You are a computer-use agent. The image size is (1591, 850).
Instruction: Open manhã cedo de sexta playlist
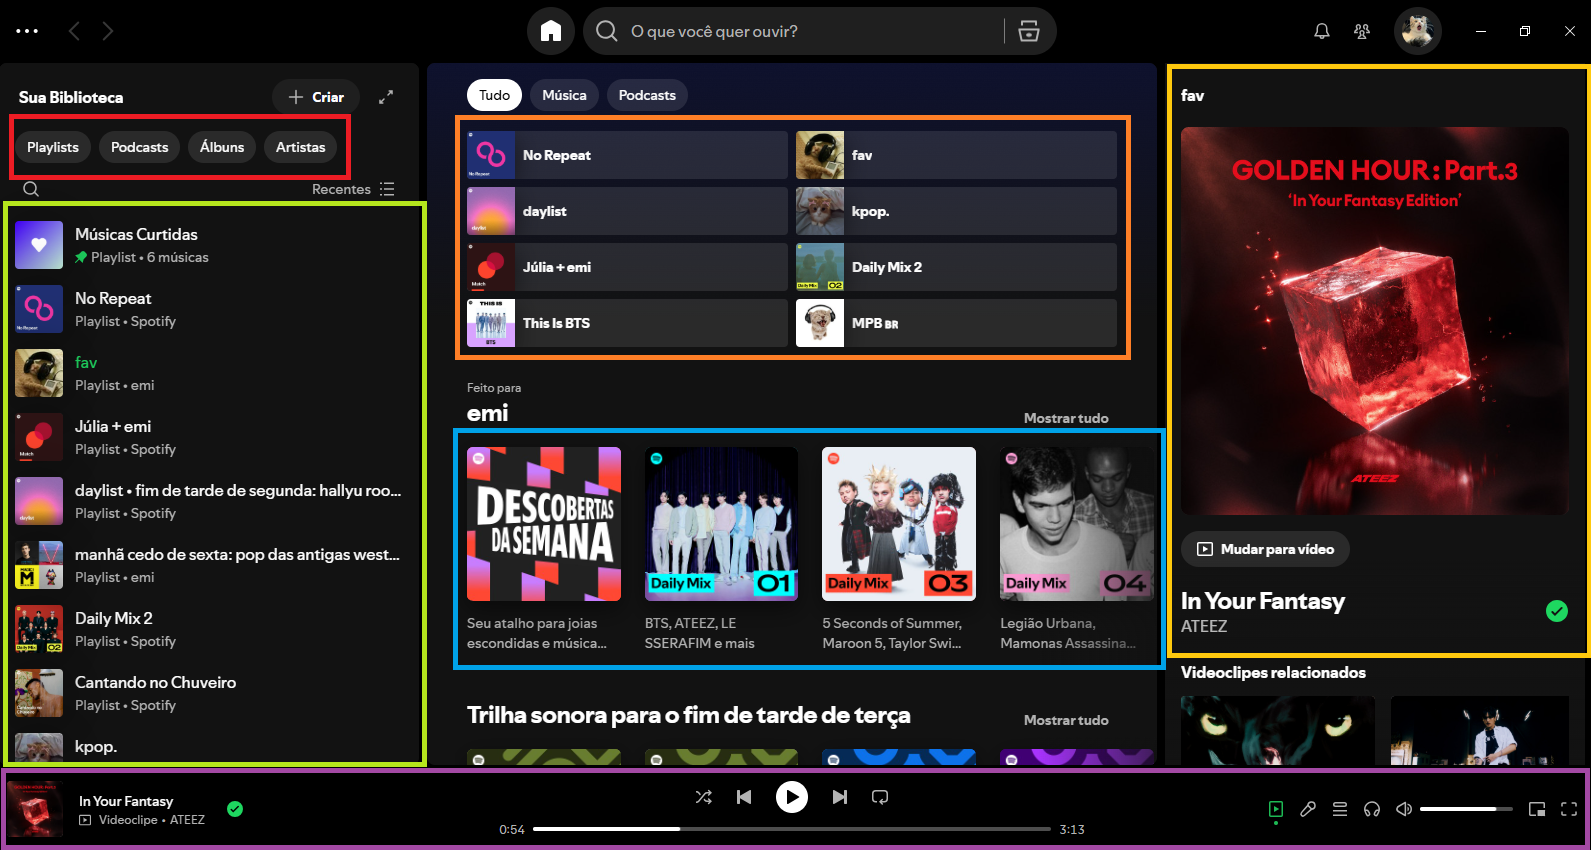tap(212, 565)
